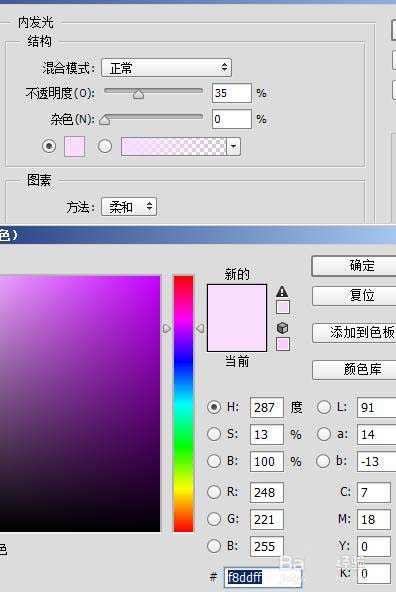This screenshot has height=592, width=396.
Task: Click the hex color field f8ddff
Action: click(263, 577)
